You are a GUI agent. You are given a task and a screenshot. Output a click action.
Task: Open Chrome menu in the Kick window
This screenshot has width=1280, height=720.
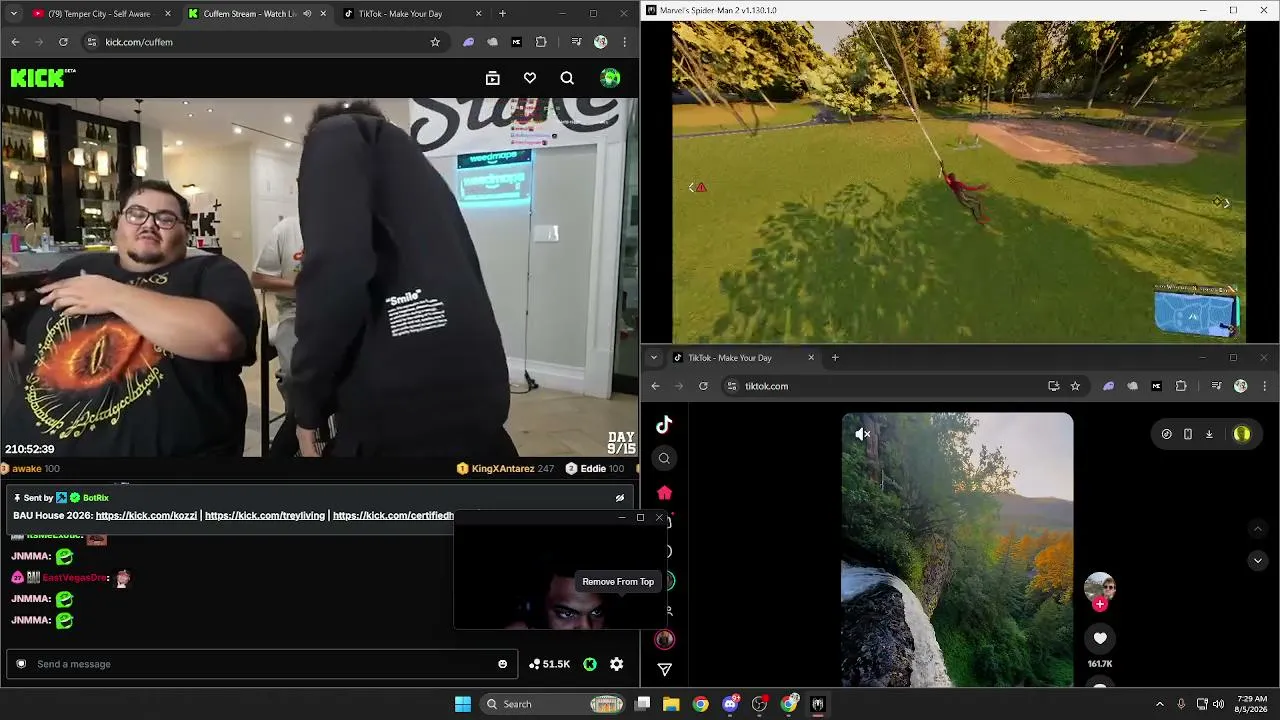click(x=625, y=42)
